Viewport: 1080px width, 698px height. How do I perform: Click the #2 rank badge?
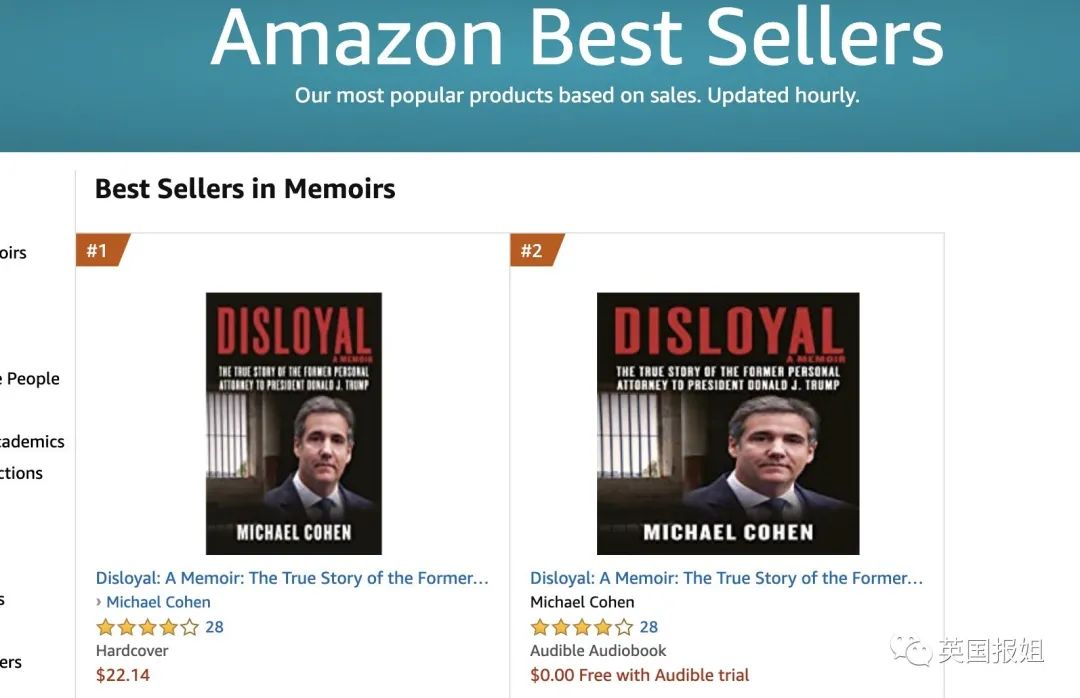[537, 250]
